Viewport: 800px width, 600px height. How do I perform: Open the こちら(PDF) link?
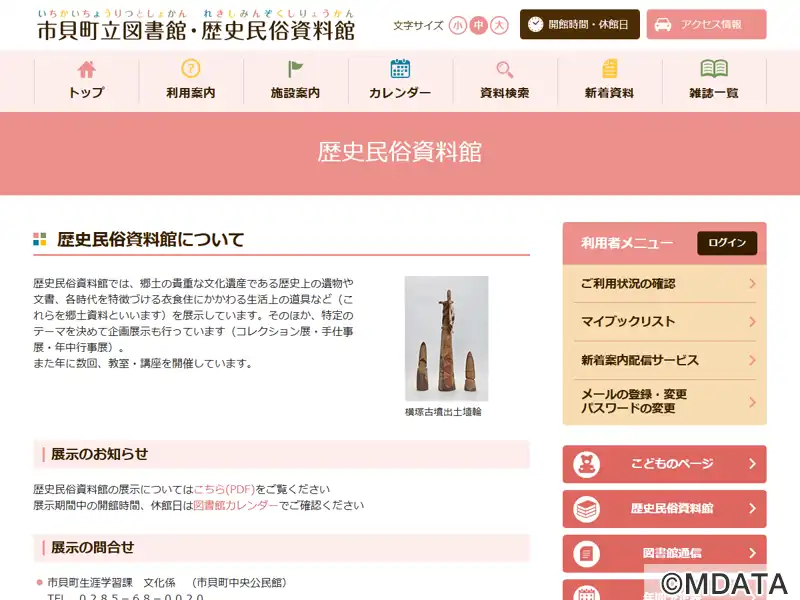pos(224,489)
